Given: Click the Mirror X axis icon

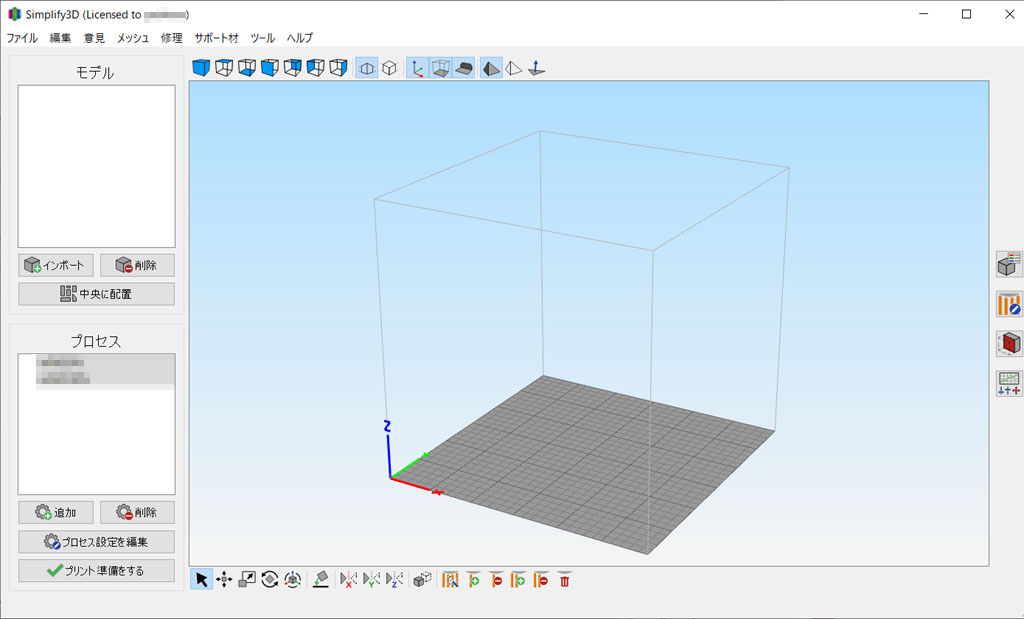Looking at the screenshot, I should [x=349, y=579].
